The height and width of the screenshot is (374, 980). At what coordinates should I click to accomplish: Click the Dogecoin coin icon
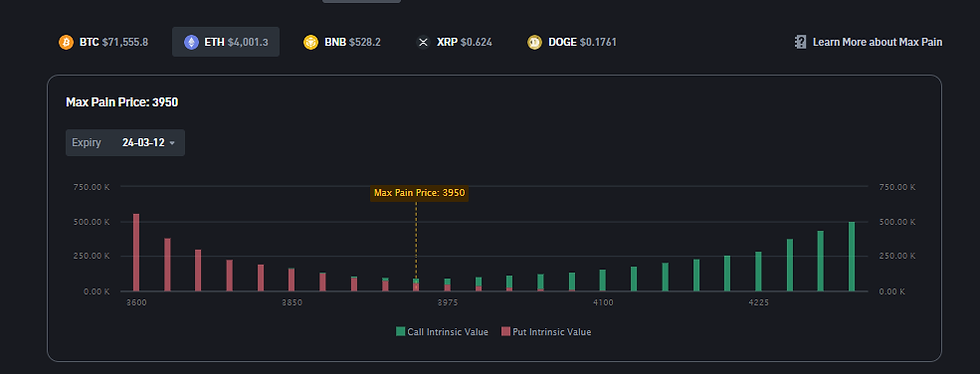(x=534, y=42)
